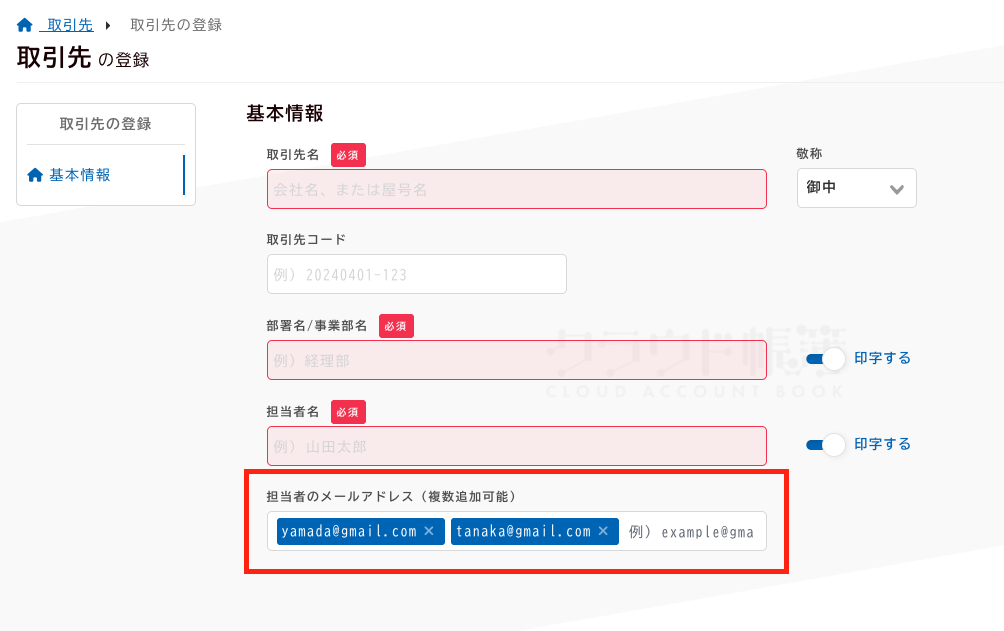Click the home icon in the breadcrumb
The image size is (1004, 631).
tap(25, 25)
